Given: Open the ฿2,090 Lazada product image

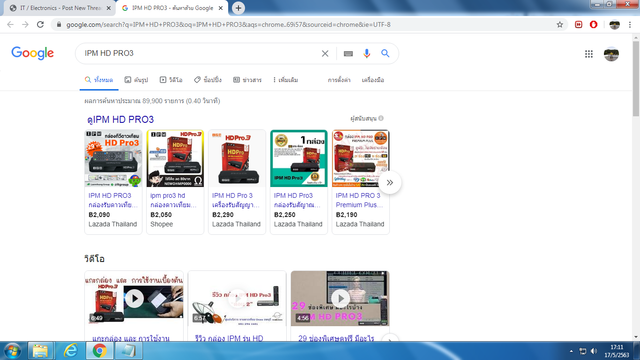Looking at the screenshot, I should pyautogui.click(x=113, y=158).
